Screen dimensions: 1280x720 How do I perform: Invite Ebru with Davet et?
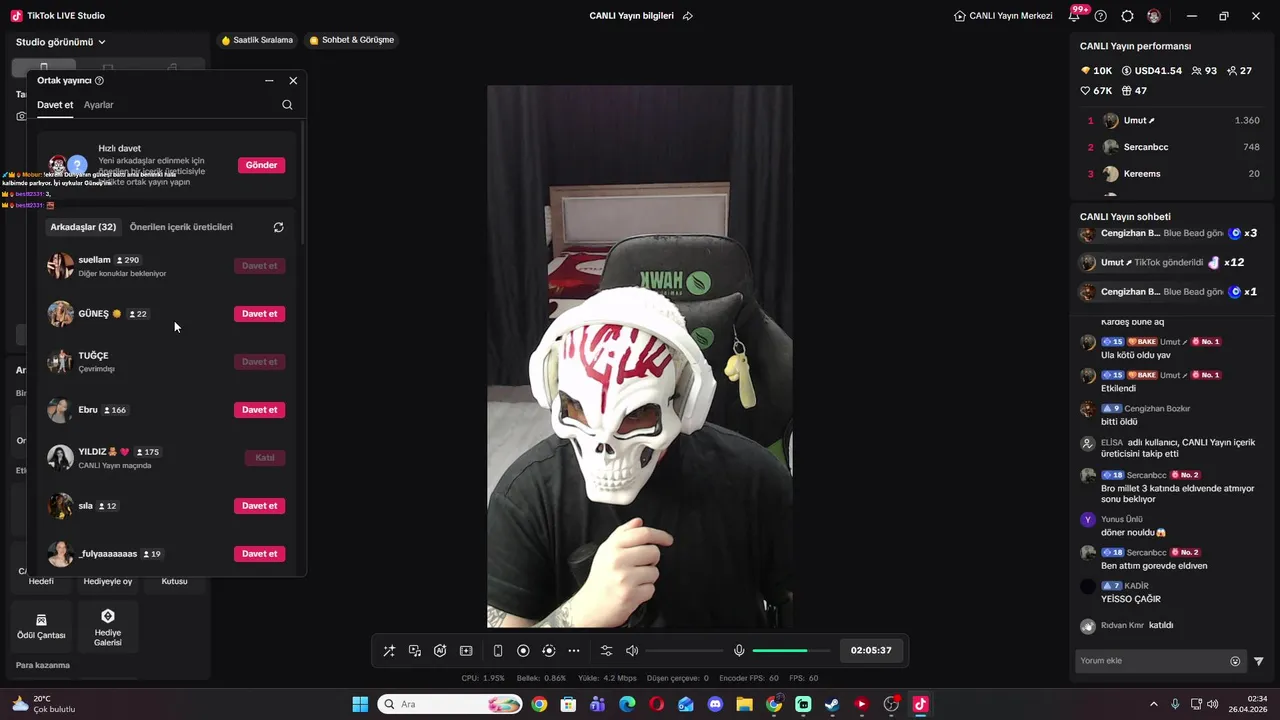pos(259,410)
